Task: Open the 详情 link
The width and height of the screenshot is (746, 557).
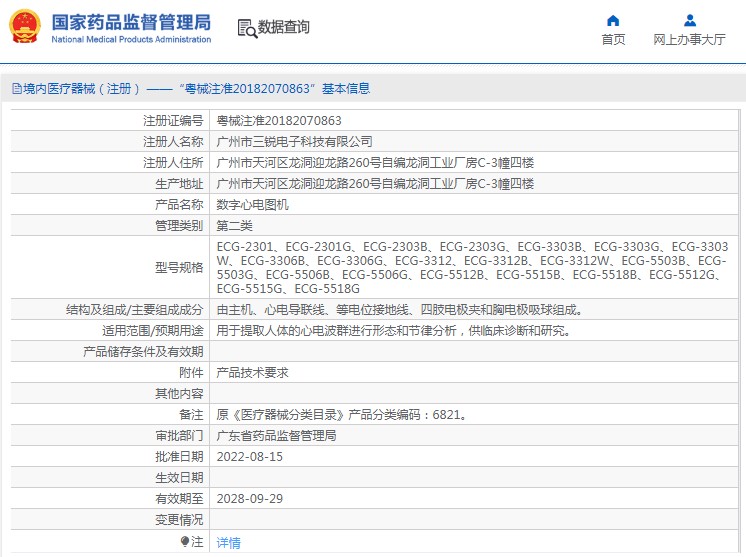Action: click(x=228, y=542)
